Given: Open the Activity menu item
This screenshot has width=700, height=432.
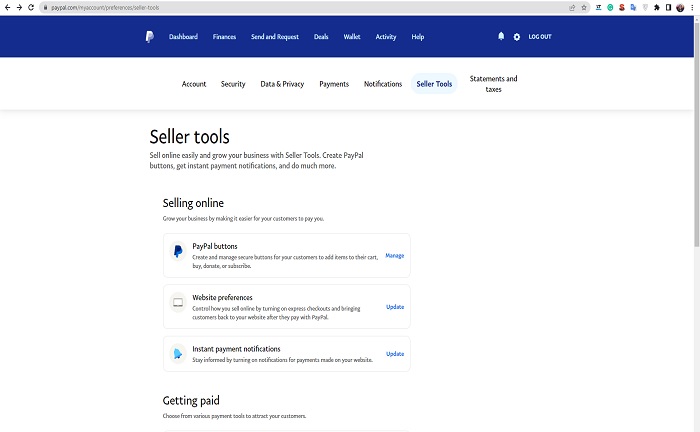Looking at the screenshot, I should 386,37.
